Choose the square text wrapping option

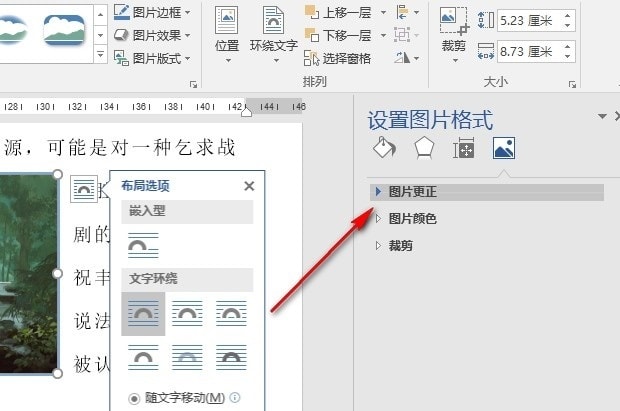point(143,314)
